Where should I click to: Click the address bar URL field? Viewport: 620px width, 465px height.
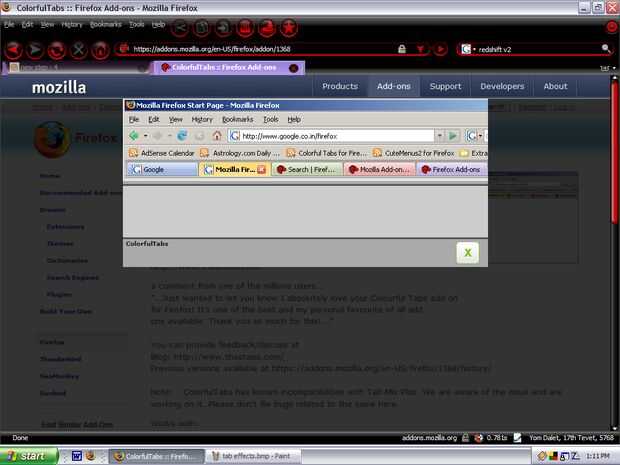pyautogui.click(x=263, y=49)
